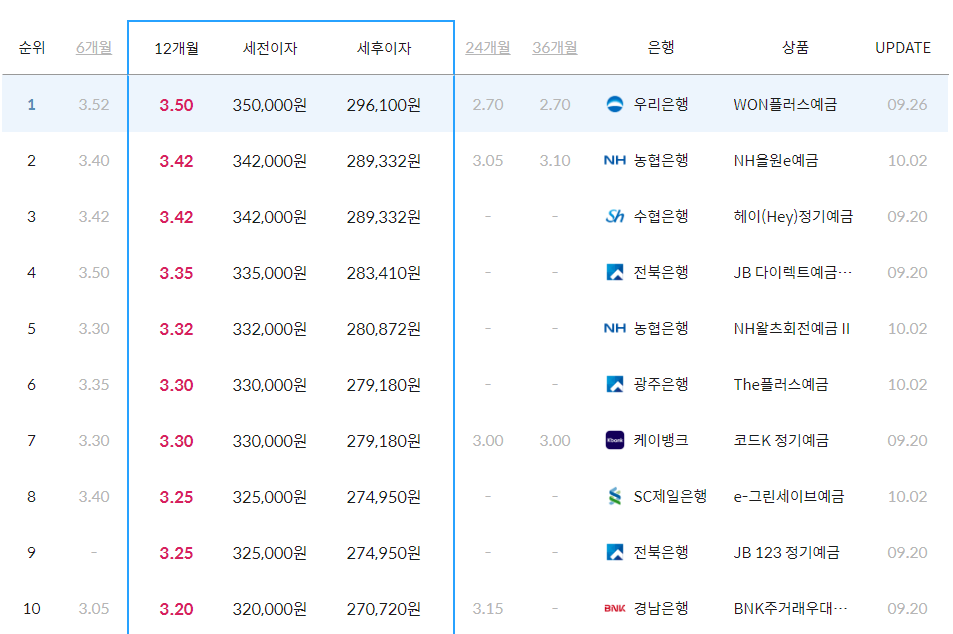Open the BNK주거래우대 product
Screen dimensions: 953x634
click(790, 608)
